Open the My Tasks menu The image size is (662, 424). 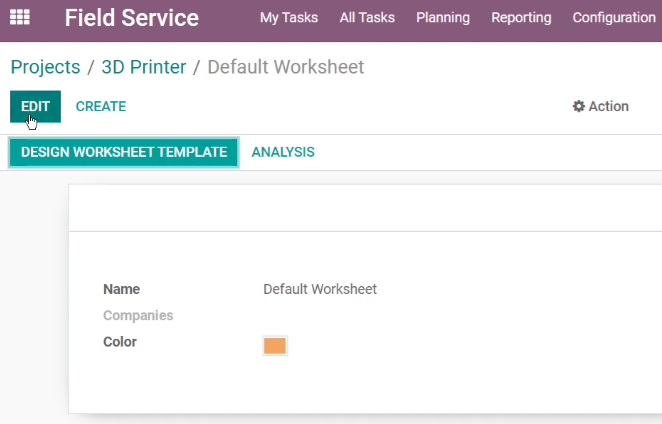pos(289,18)
